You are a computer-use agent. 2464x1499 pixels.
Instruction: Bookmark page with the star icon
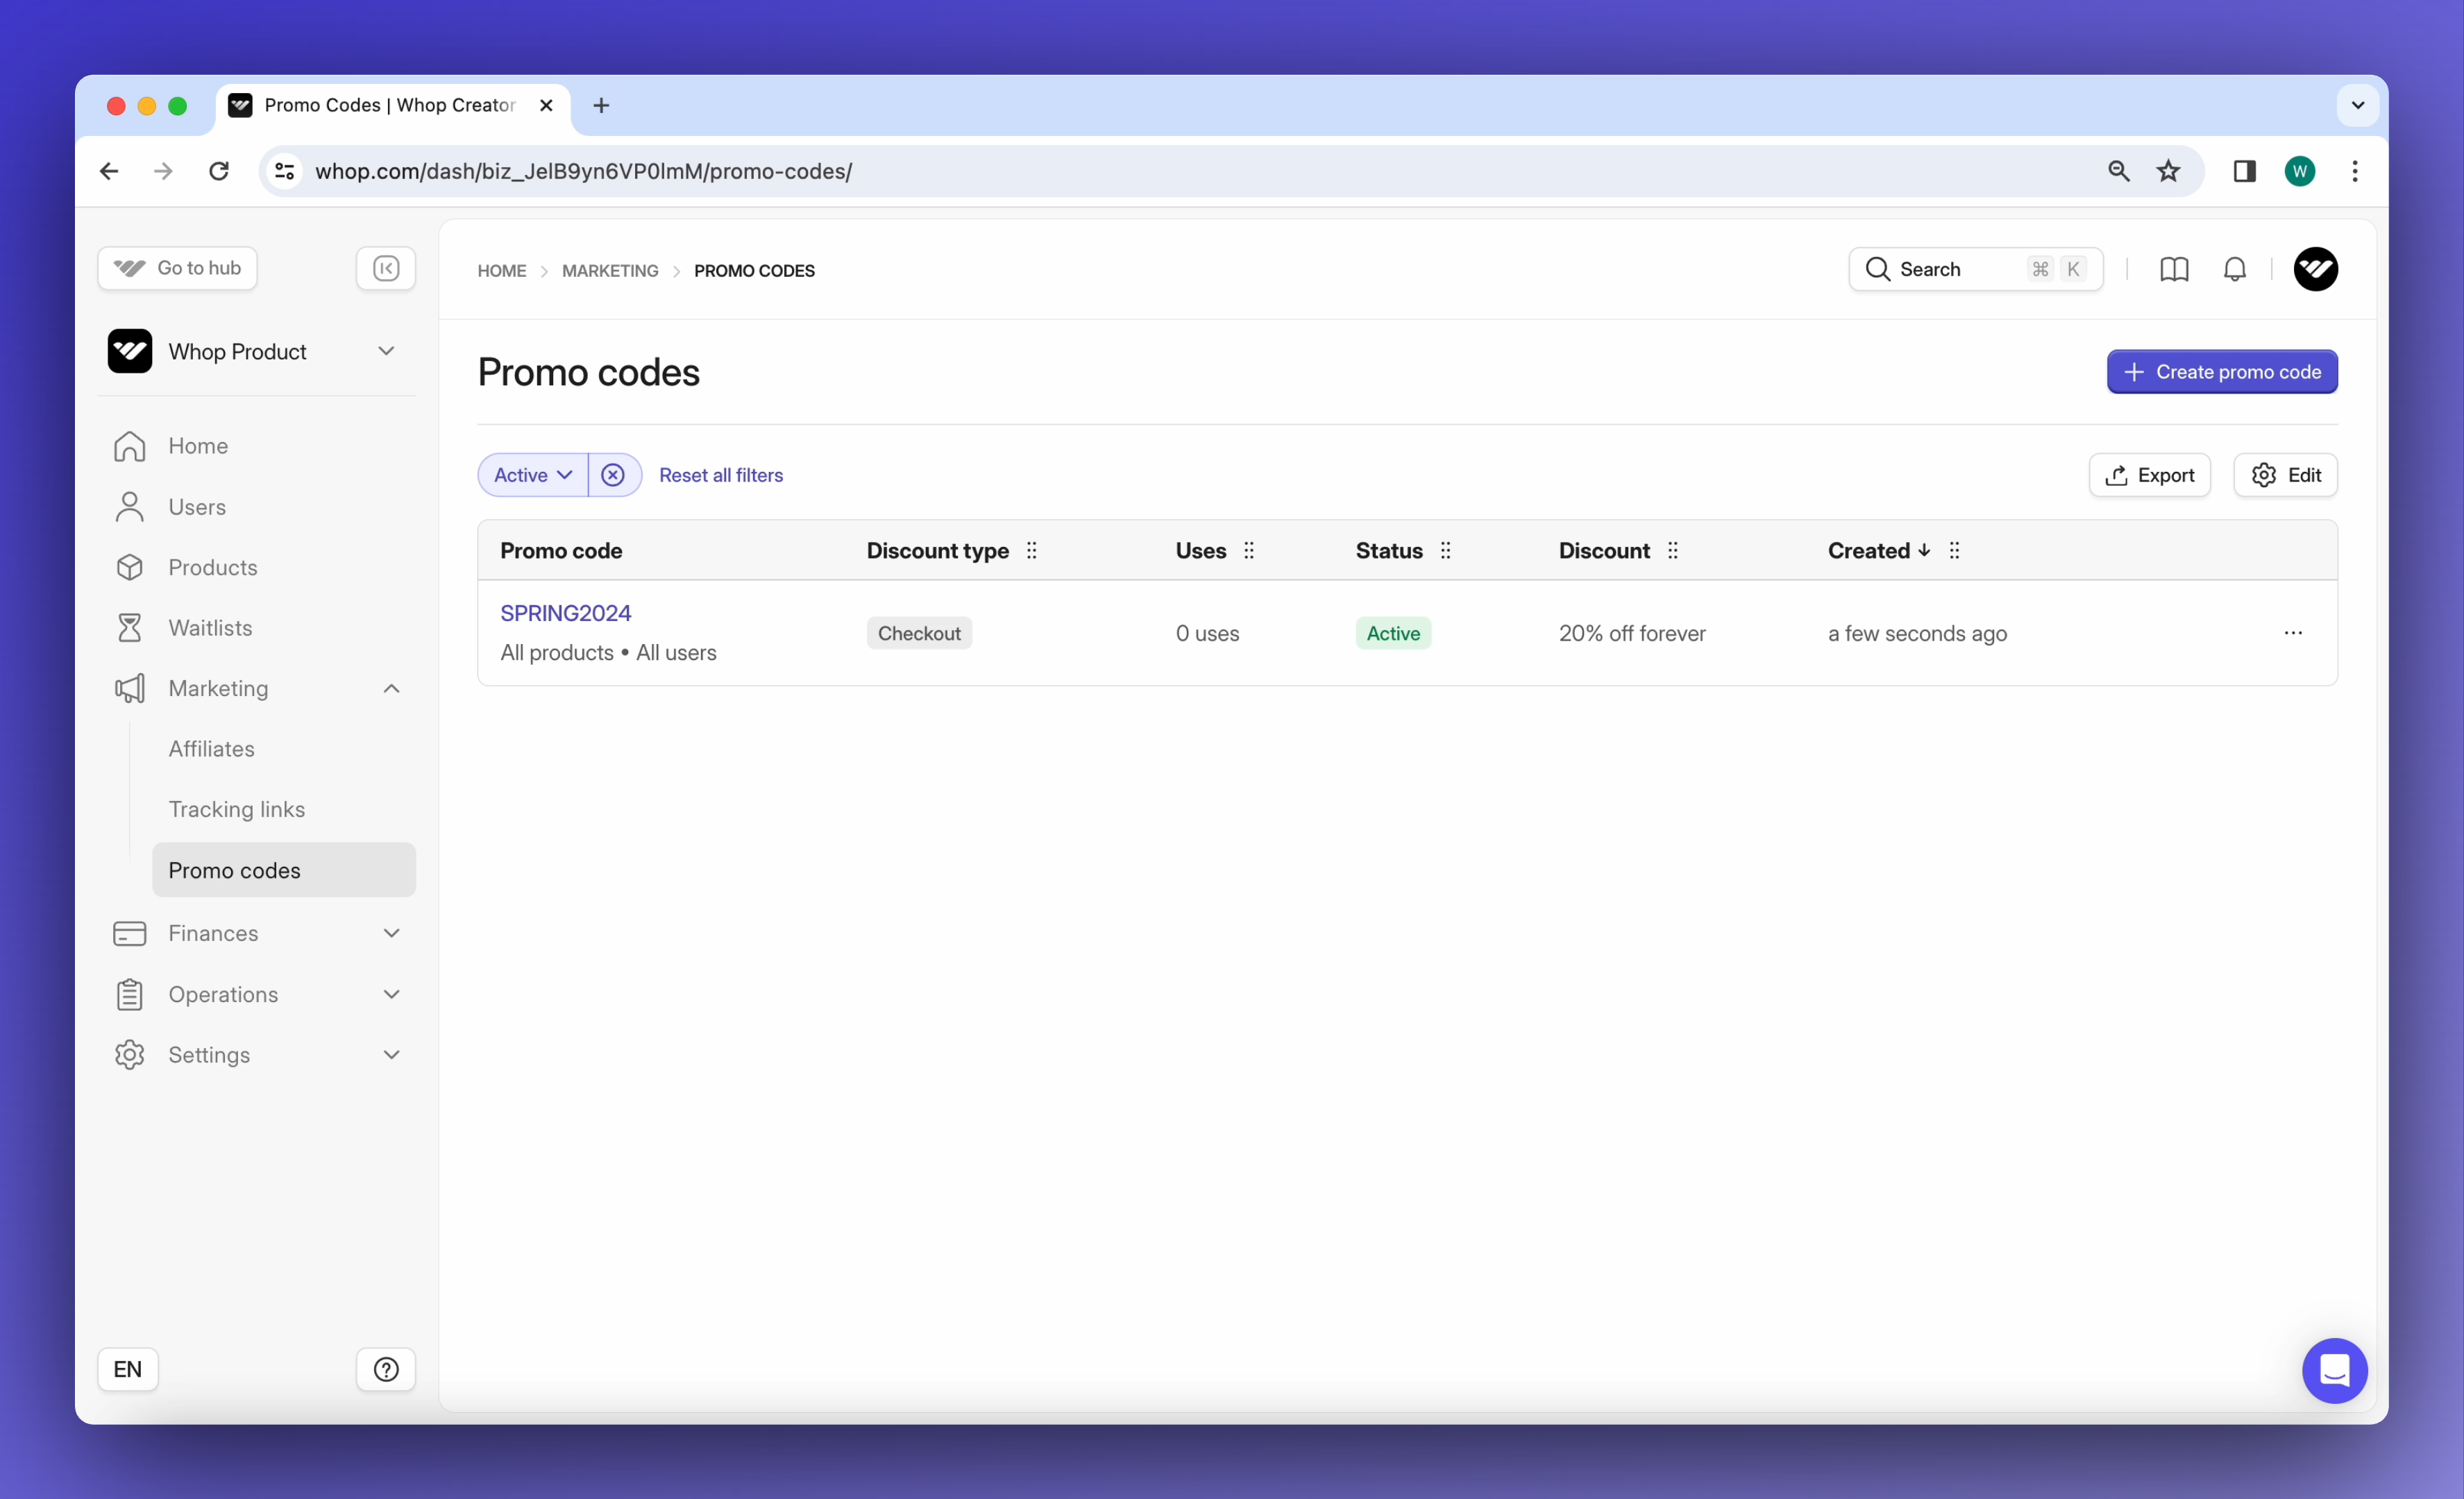point(2168,171)
